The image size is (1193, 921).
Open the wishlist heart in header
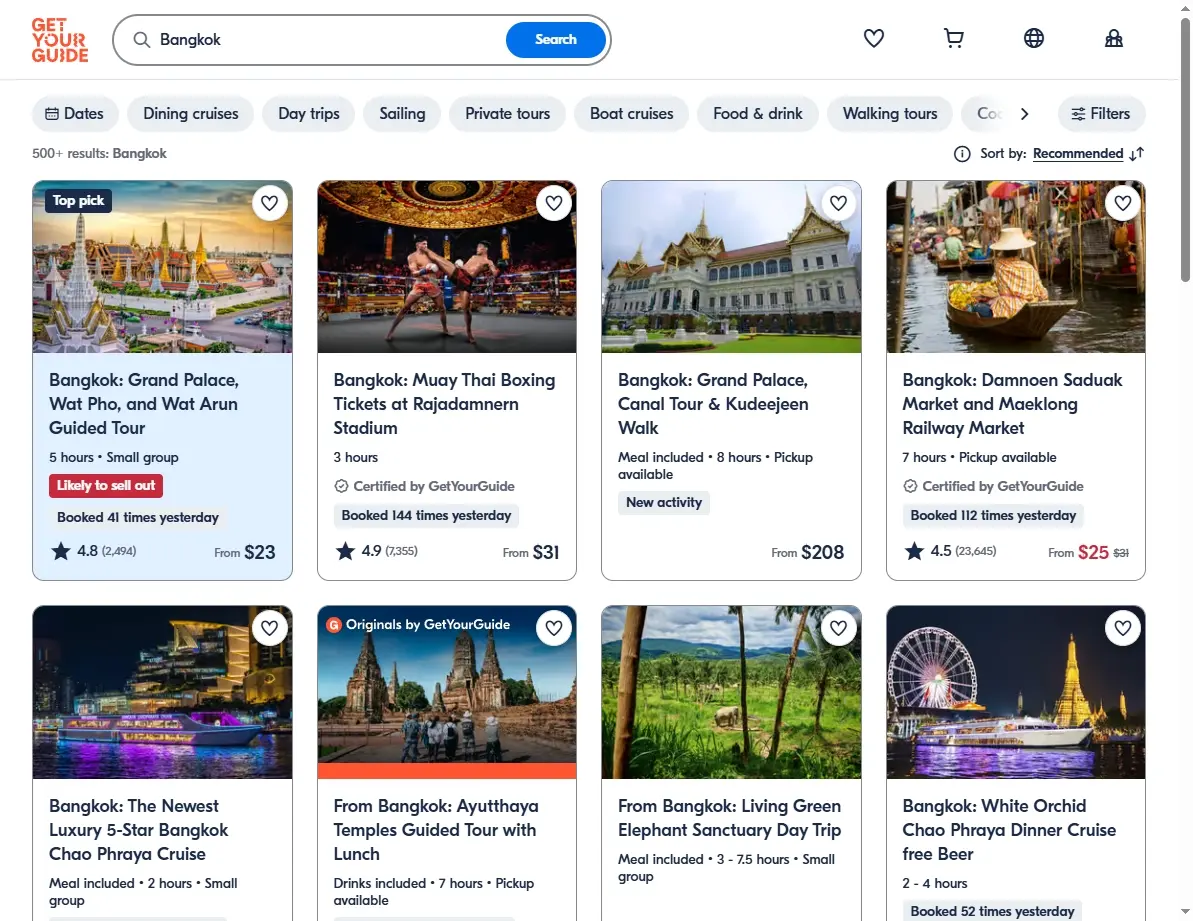coord(873,38)
